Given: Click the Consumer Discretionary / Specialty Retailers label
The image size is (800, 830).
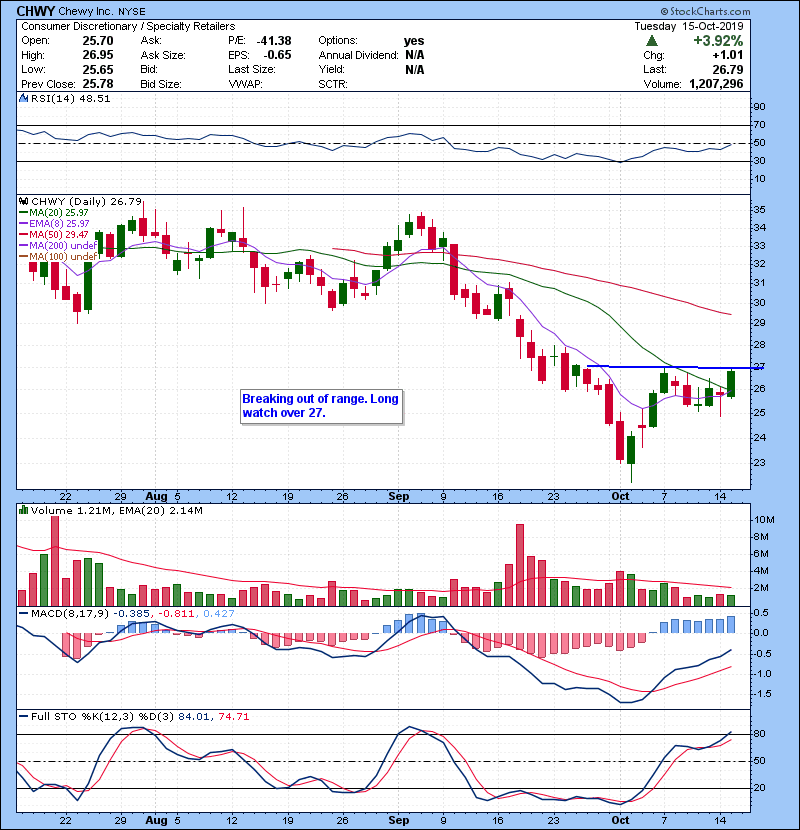Looking at the screenshot, I should tap(128, 26).
